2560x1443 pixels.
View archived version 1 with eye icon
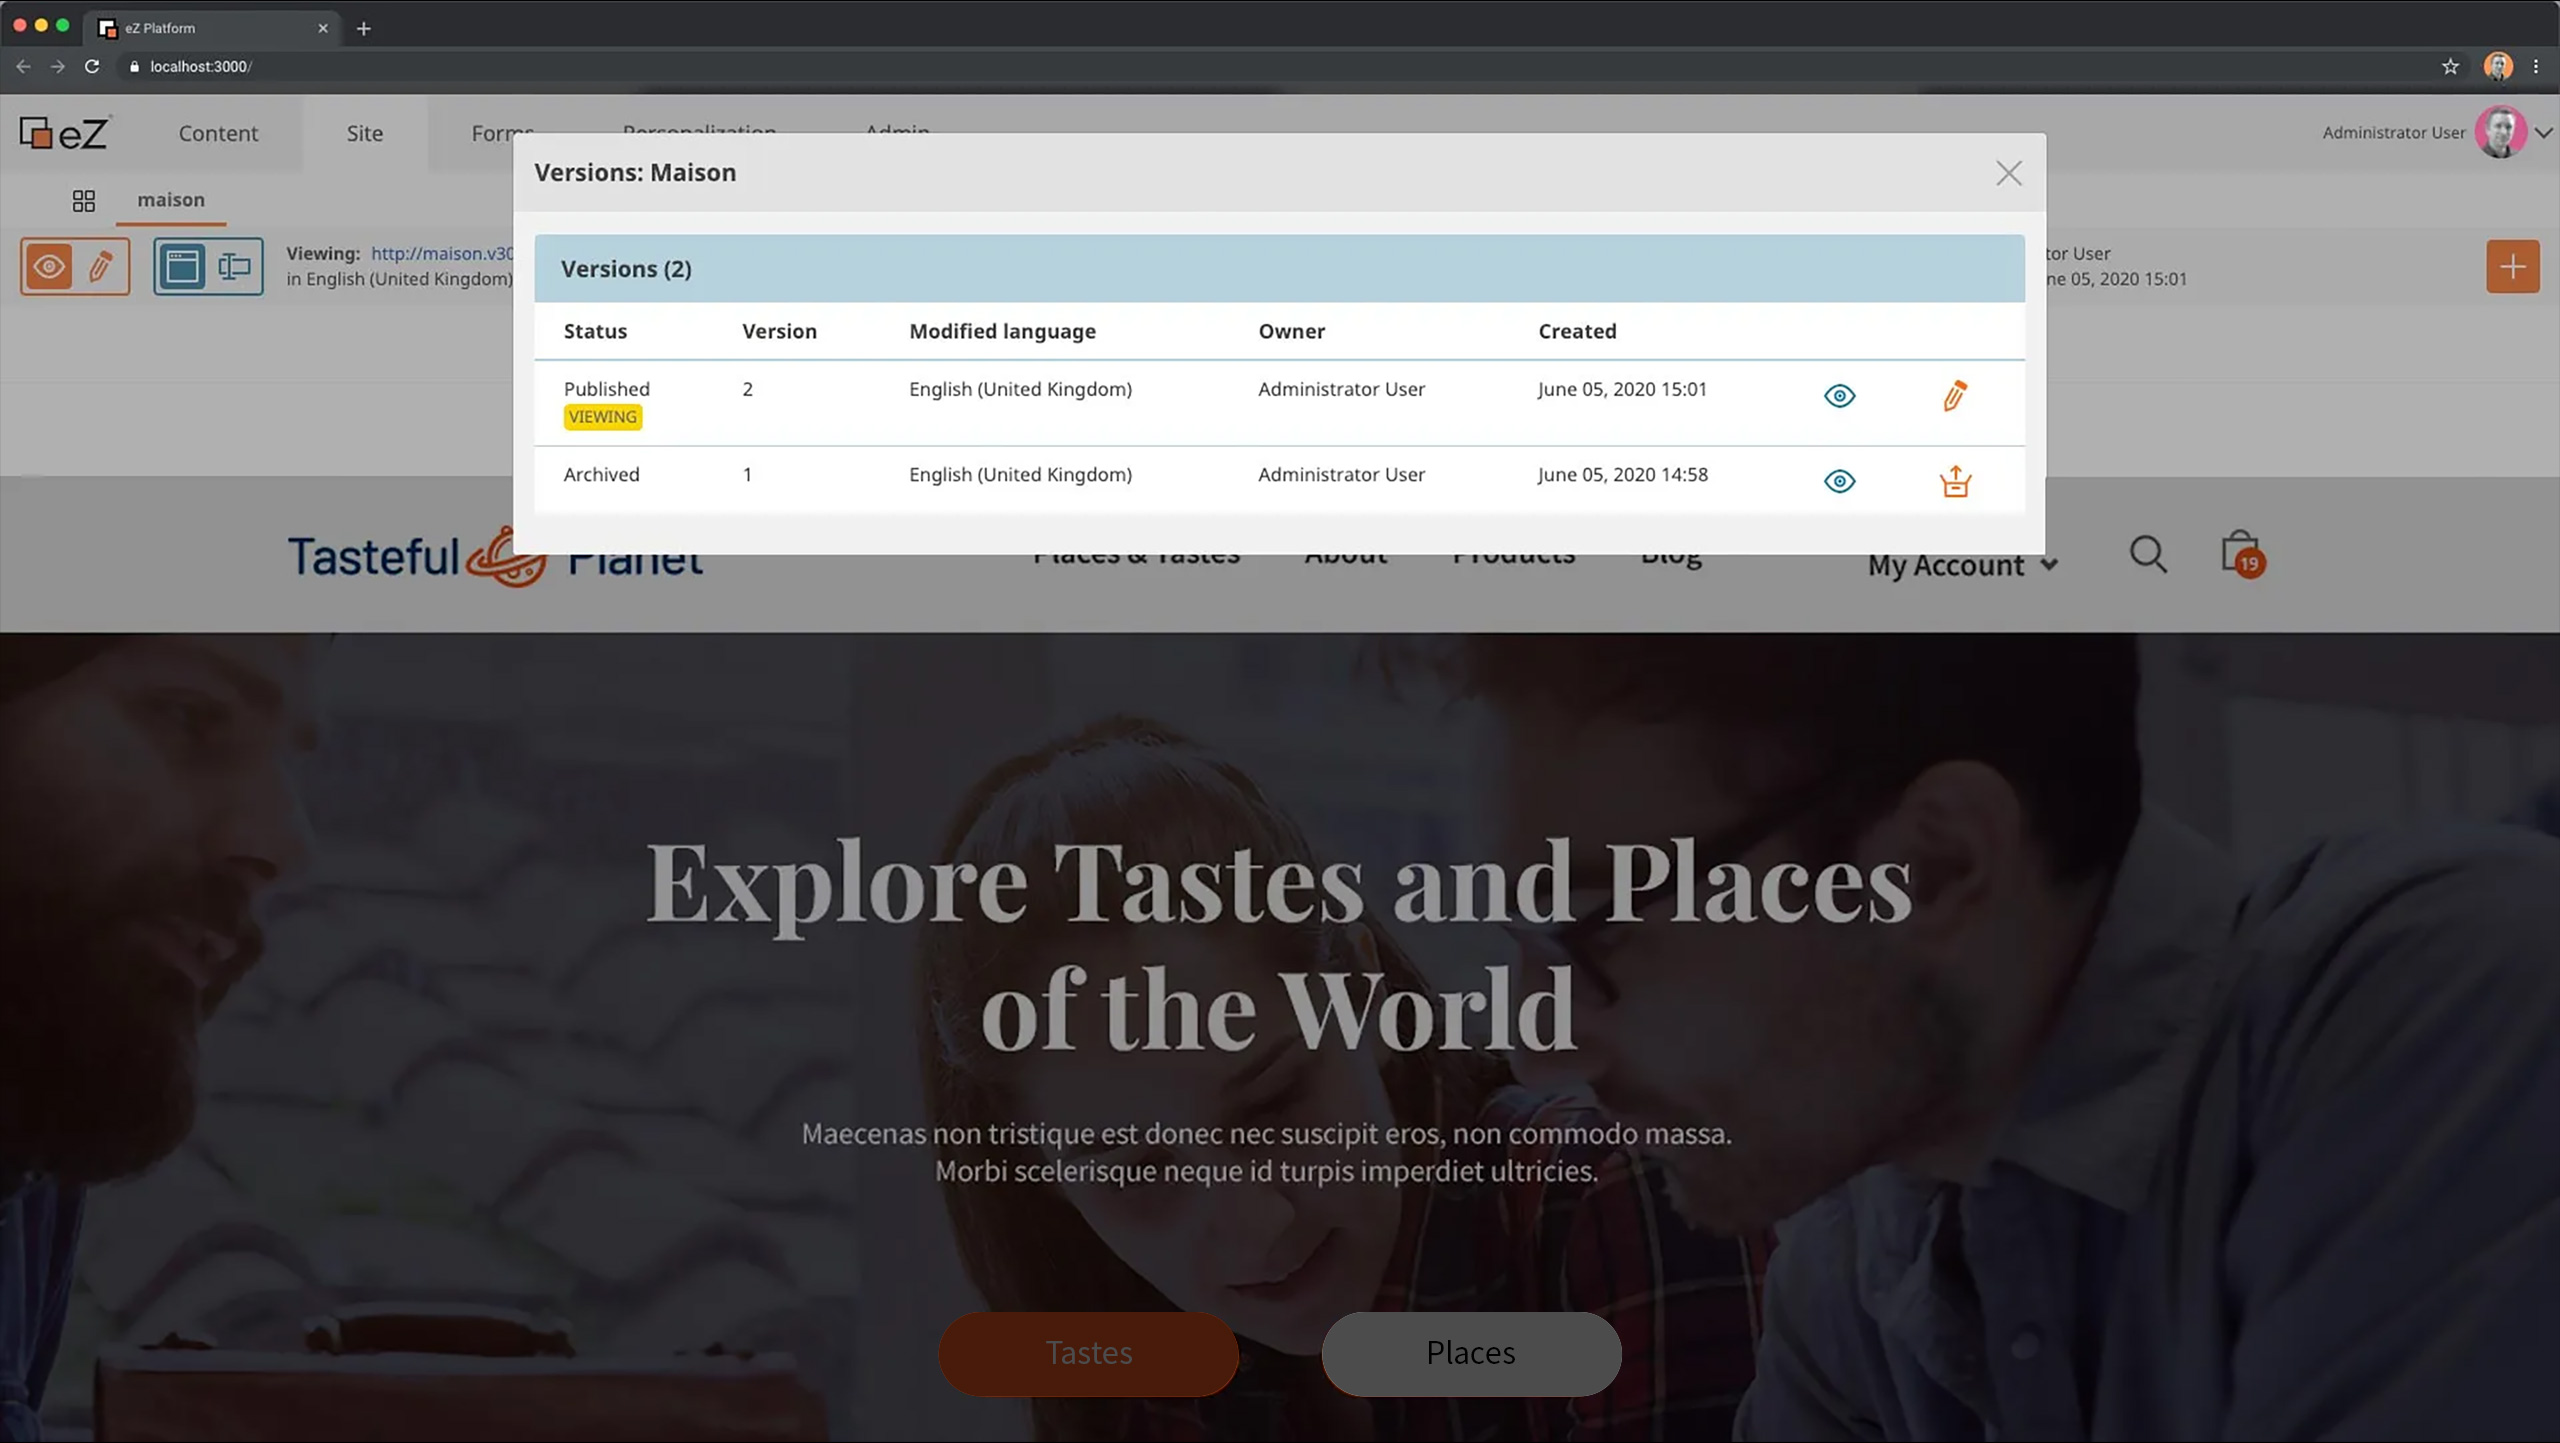click(x=1839, y=482)
